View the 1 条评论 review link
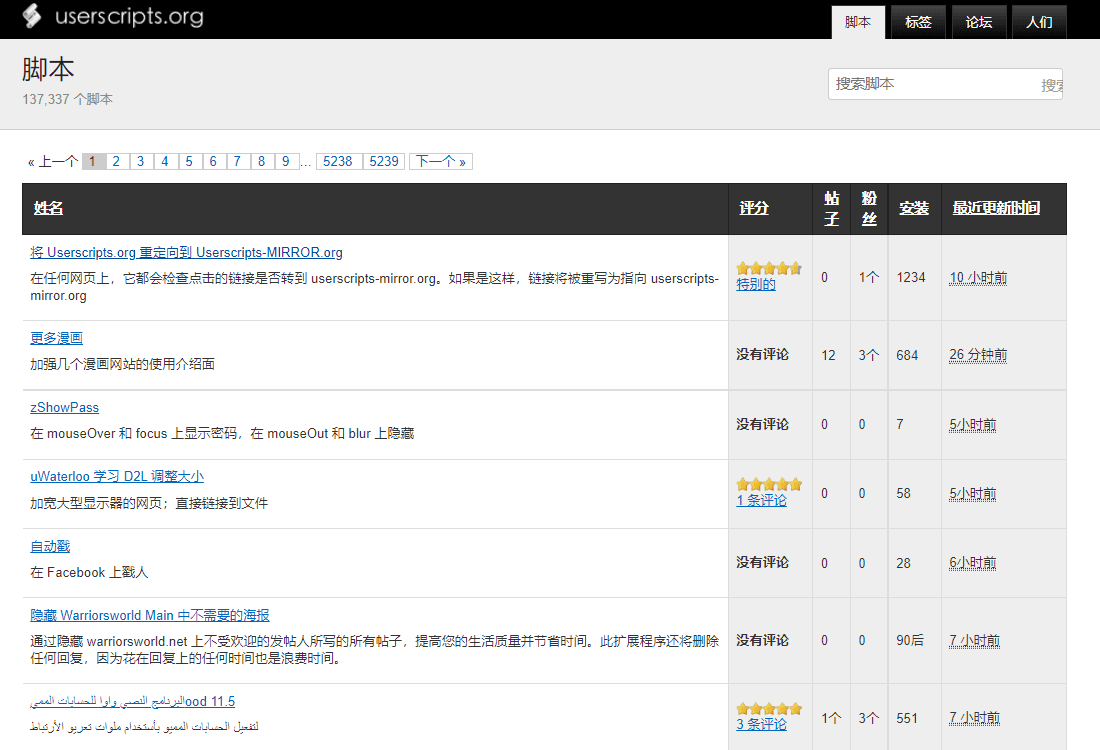 point(761,500)
